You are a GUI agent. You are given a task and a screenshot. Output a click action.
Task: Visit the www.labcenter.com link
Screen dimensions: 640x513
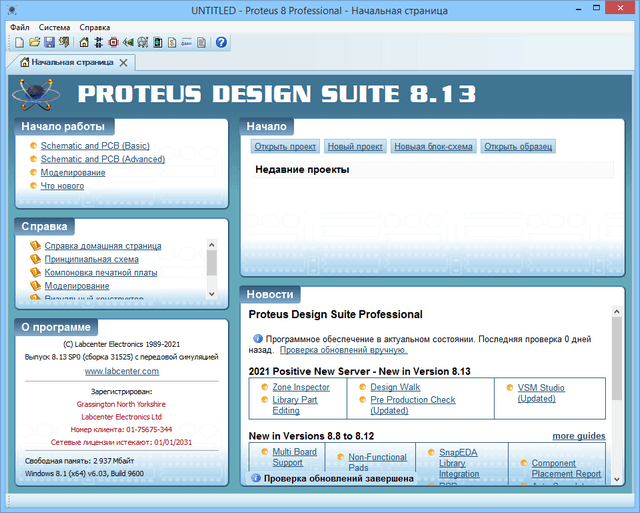pyautogui.click(x=122, y=371)
